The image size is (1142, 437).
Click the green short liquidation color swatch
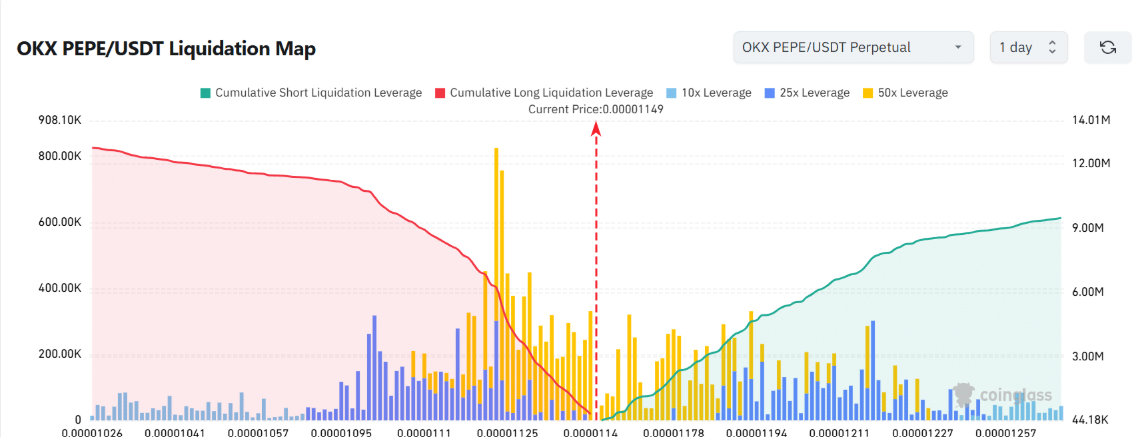pos(205,93)
